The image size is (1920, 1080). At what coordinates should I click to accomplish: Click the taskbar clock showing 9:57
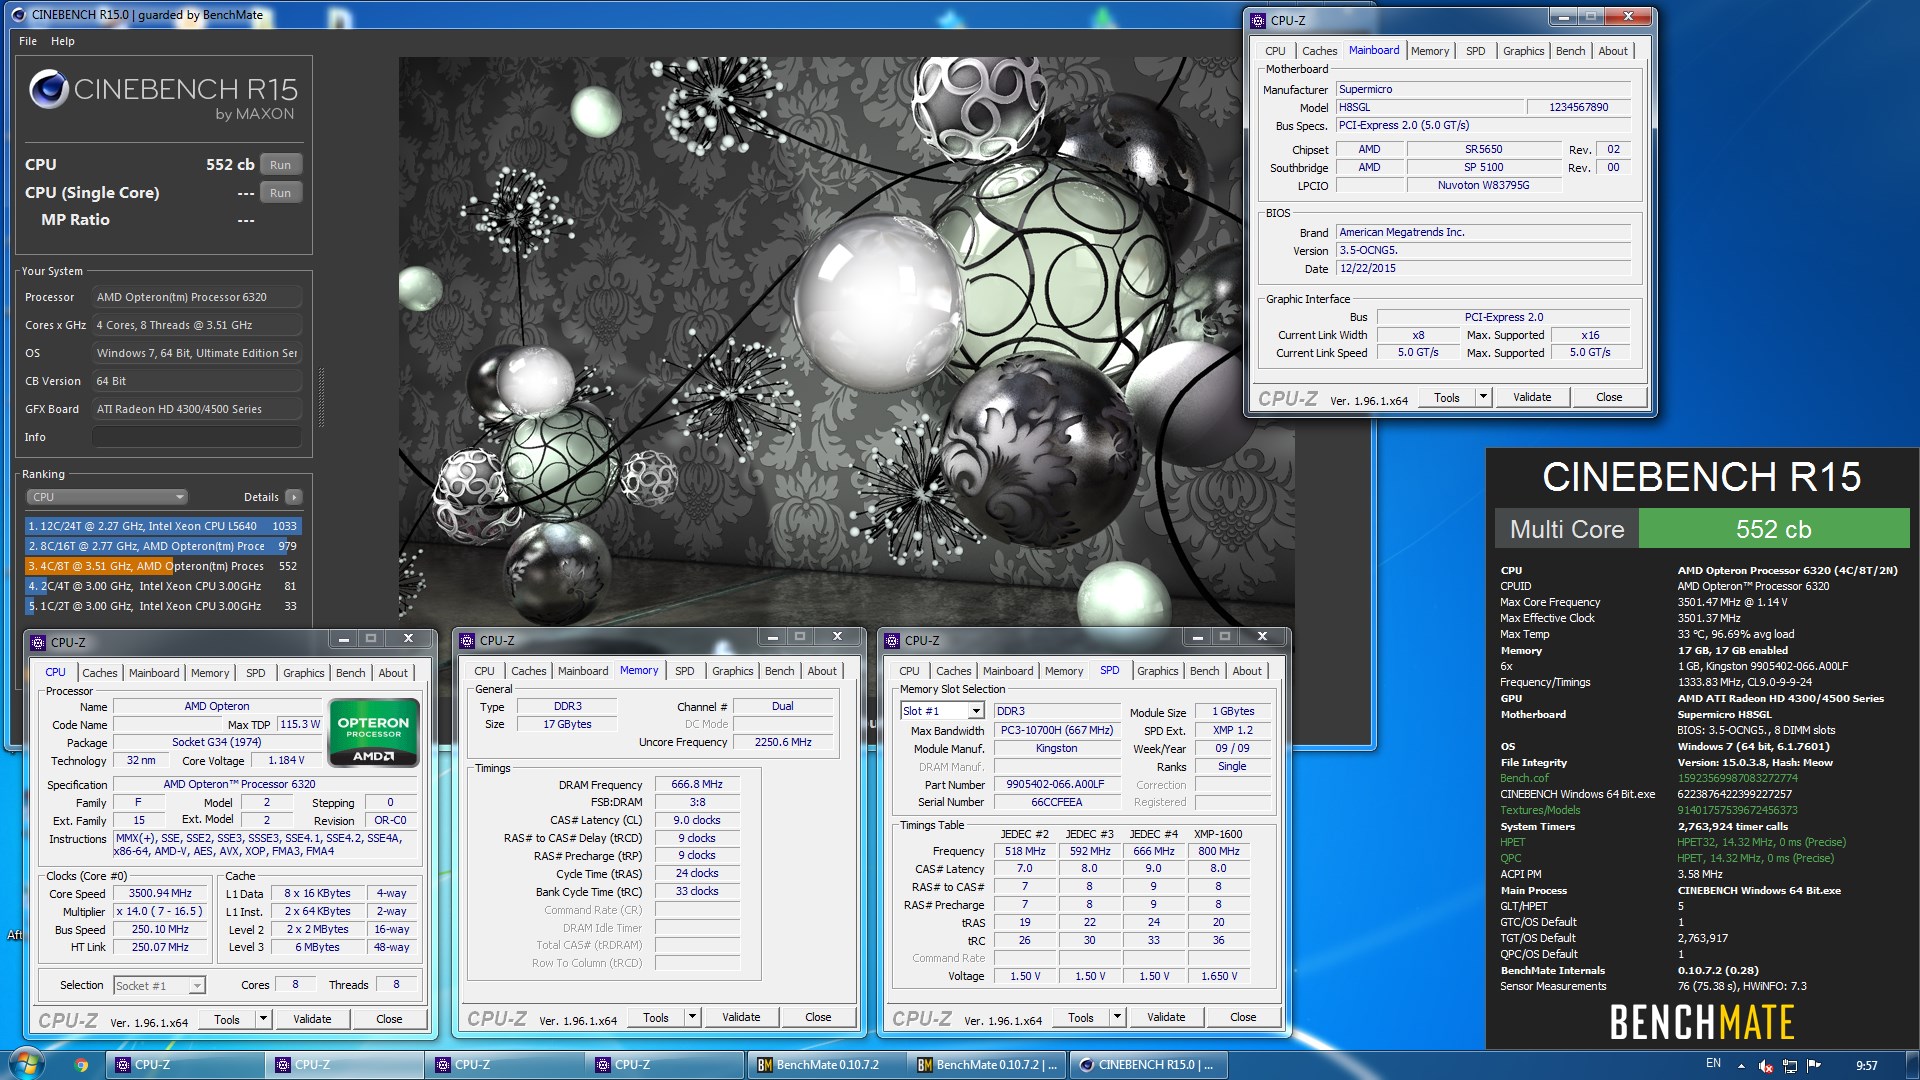[1866, 1066]
